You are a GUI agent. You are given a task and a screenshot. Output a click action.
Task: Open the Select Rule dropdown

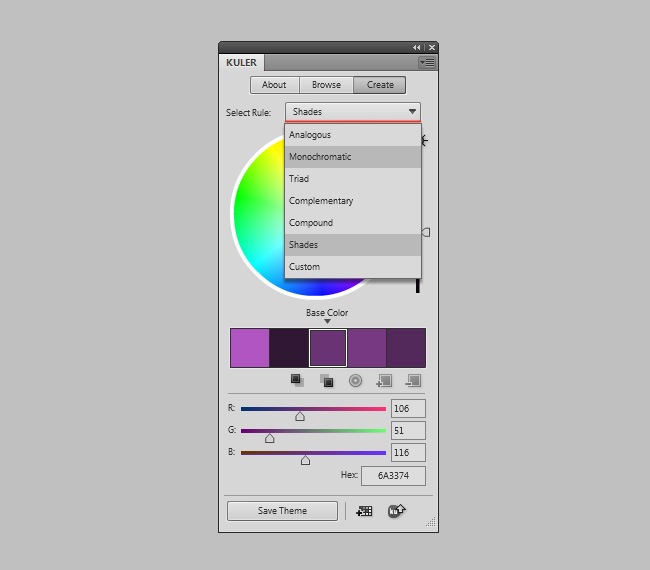[353, 112]
